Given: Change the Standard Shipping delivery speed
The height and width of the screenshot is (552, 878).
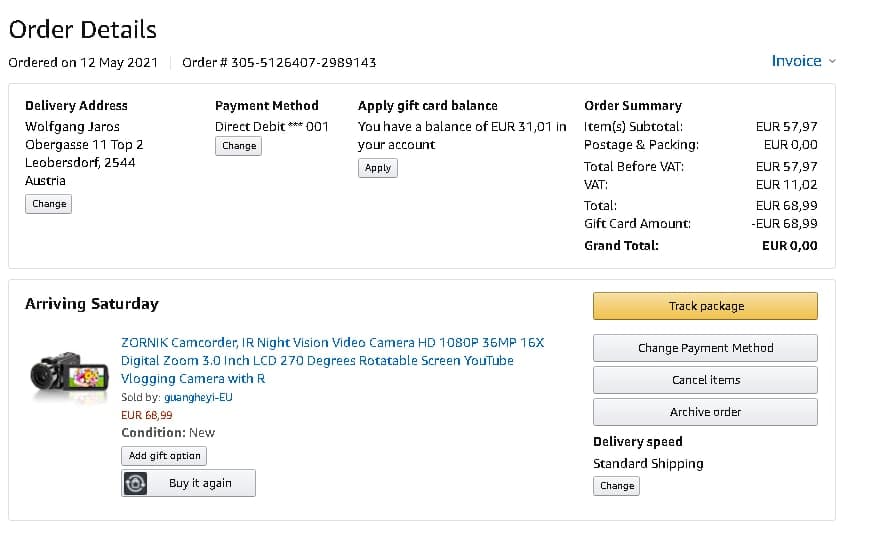Looking at the screenshot, I should (616, 486).
